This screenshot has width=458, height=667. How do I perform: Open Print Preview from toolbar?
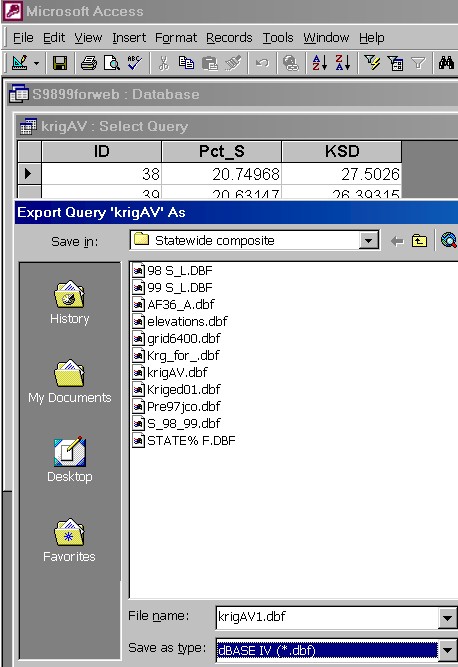coord(112,63)
